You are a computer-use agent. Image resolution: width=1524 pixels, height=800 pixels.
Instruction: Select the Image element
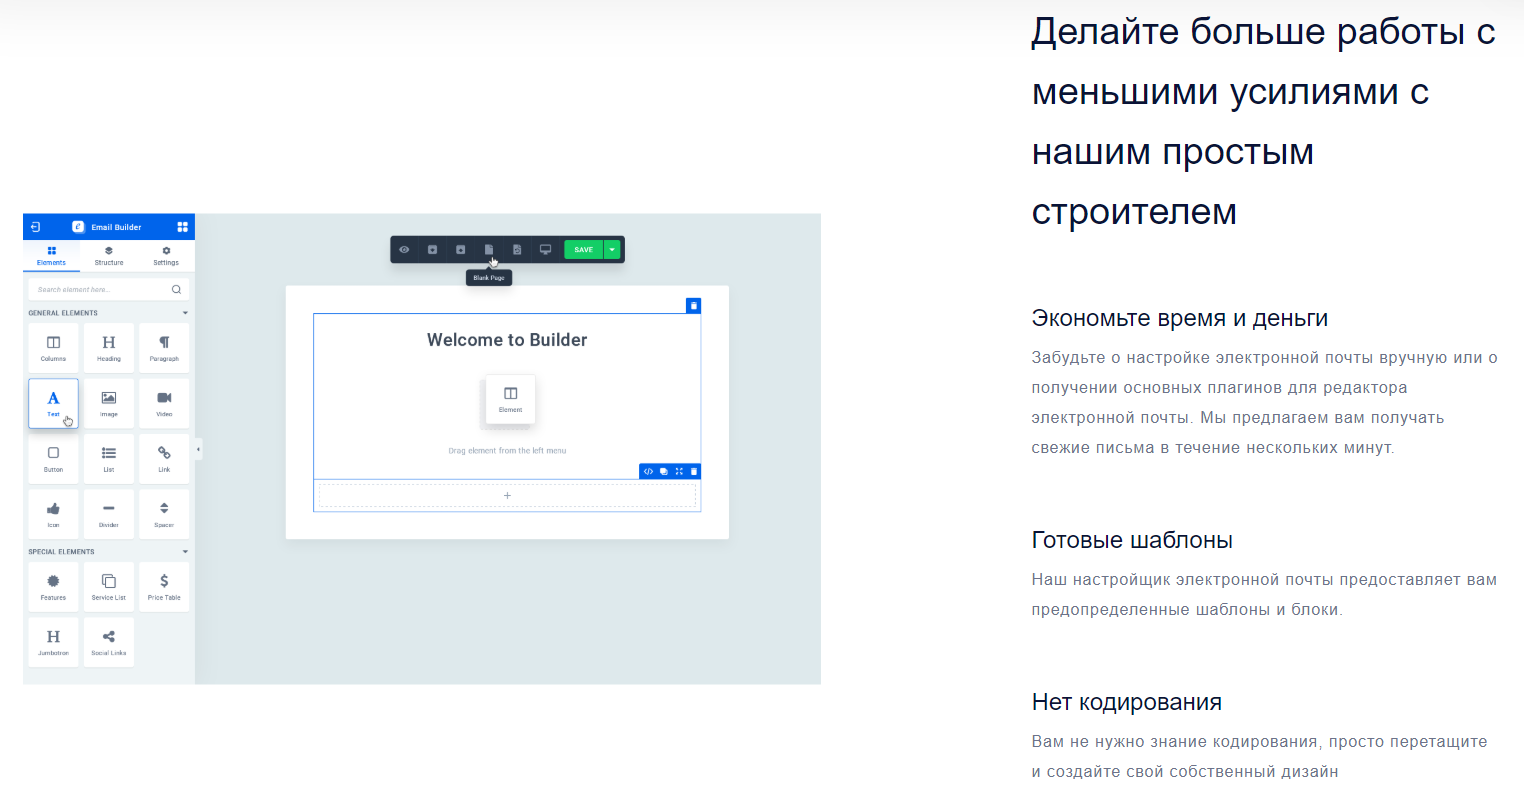(109, 403)
